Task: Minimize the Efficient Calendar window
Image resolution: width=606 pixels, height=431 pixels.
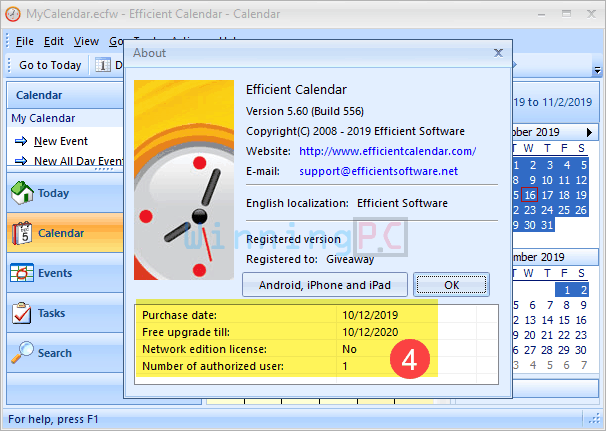Action: coord(541,15)
